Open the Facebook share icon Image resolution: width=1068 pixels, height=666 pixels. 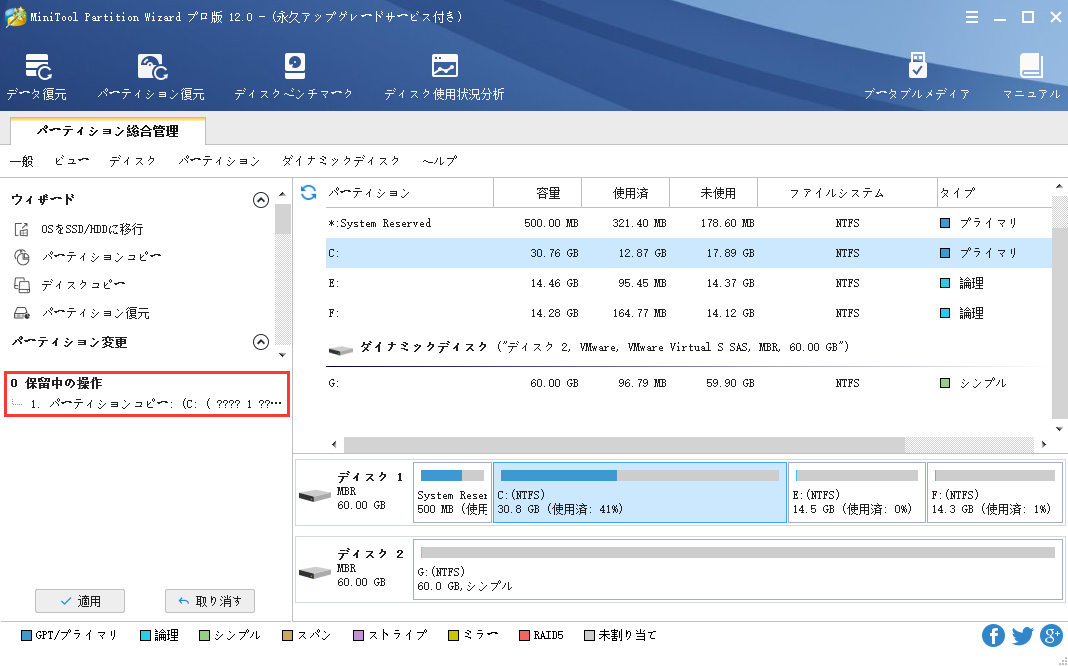coord(993,635)
